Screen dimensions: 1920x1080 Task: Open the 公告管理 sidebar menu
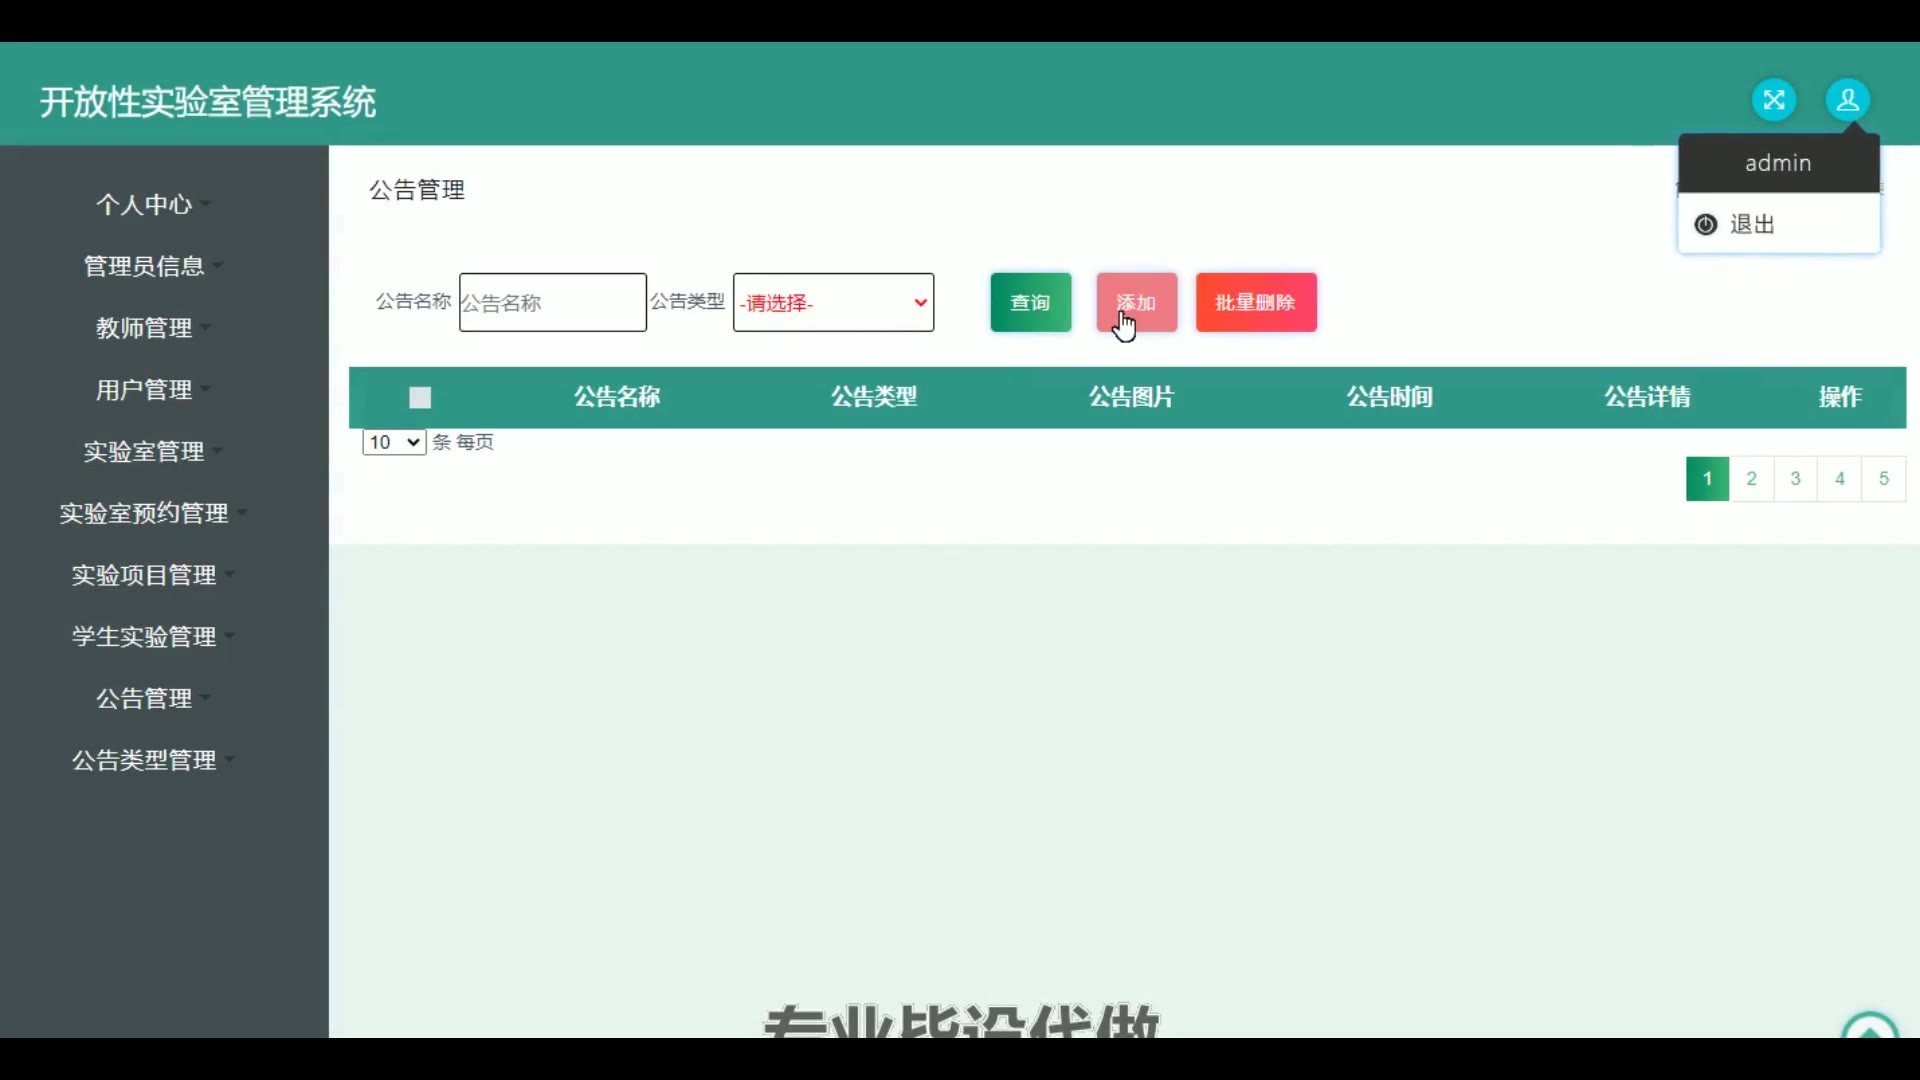tap(153, 699)
